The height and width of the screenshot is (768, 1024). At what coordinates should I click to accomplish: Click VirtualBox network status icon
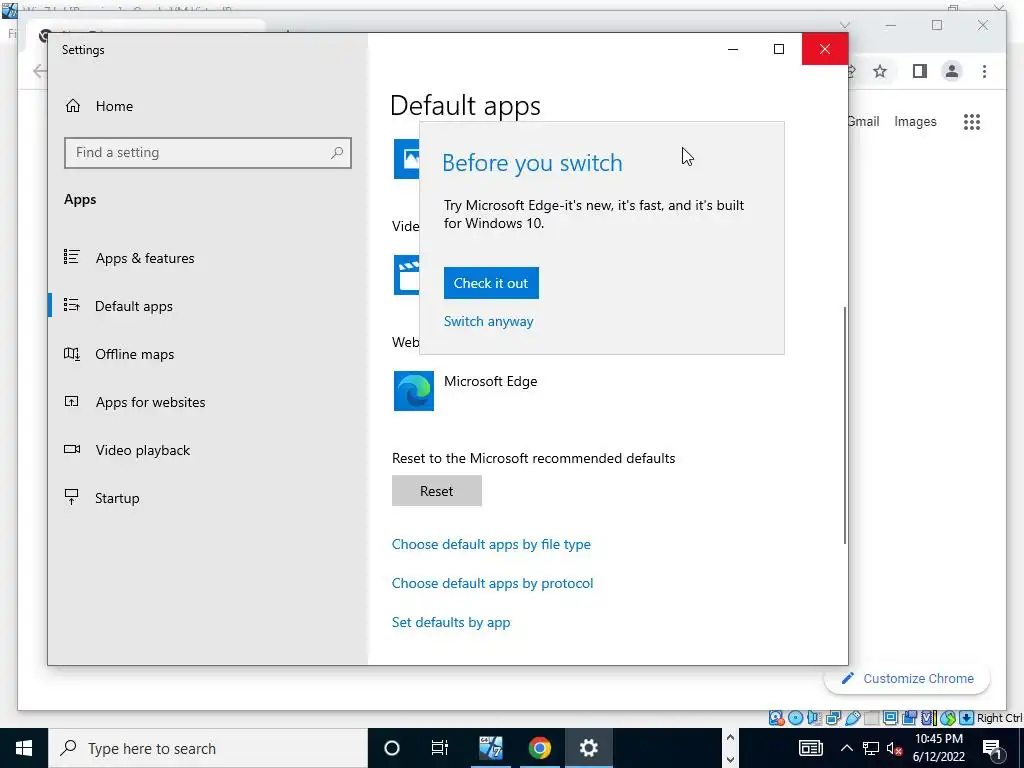(833, 718)
